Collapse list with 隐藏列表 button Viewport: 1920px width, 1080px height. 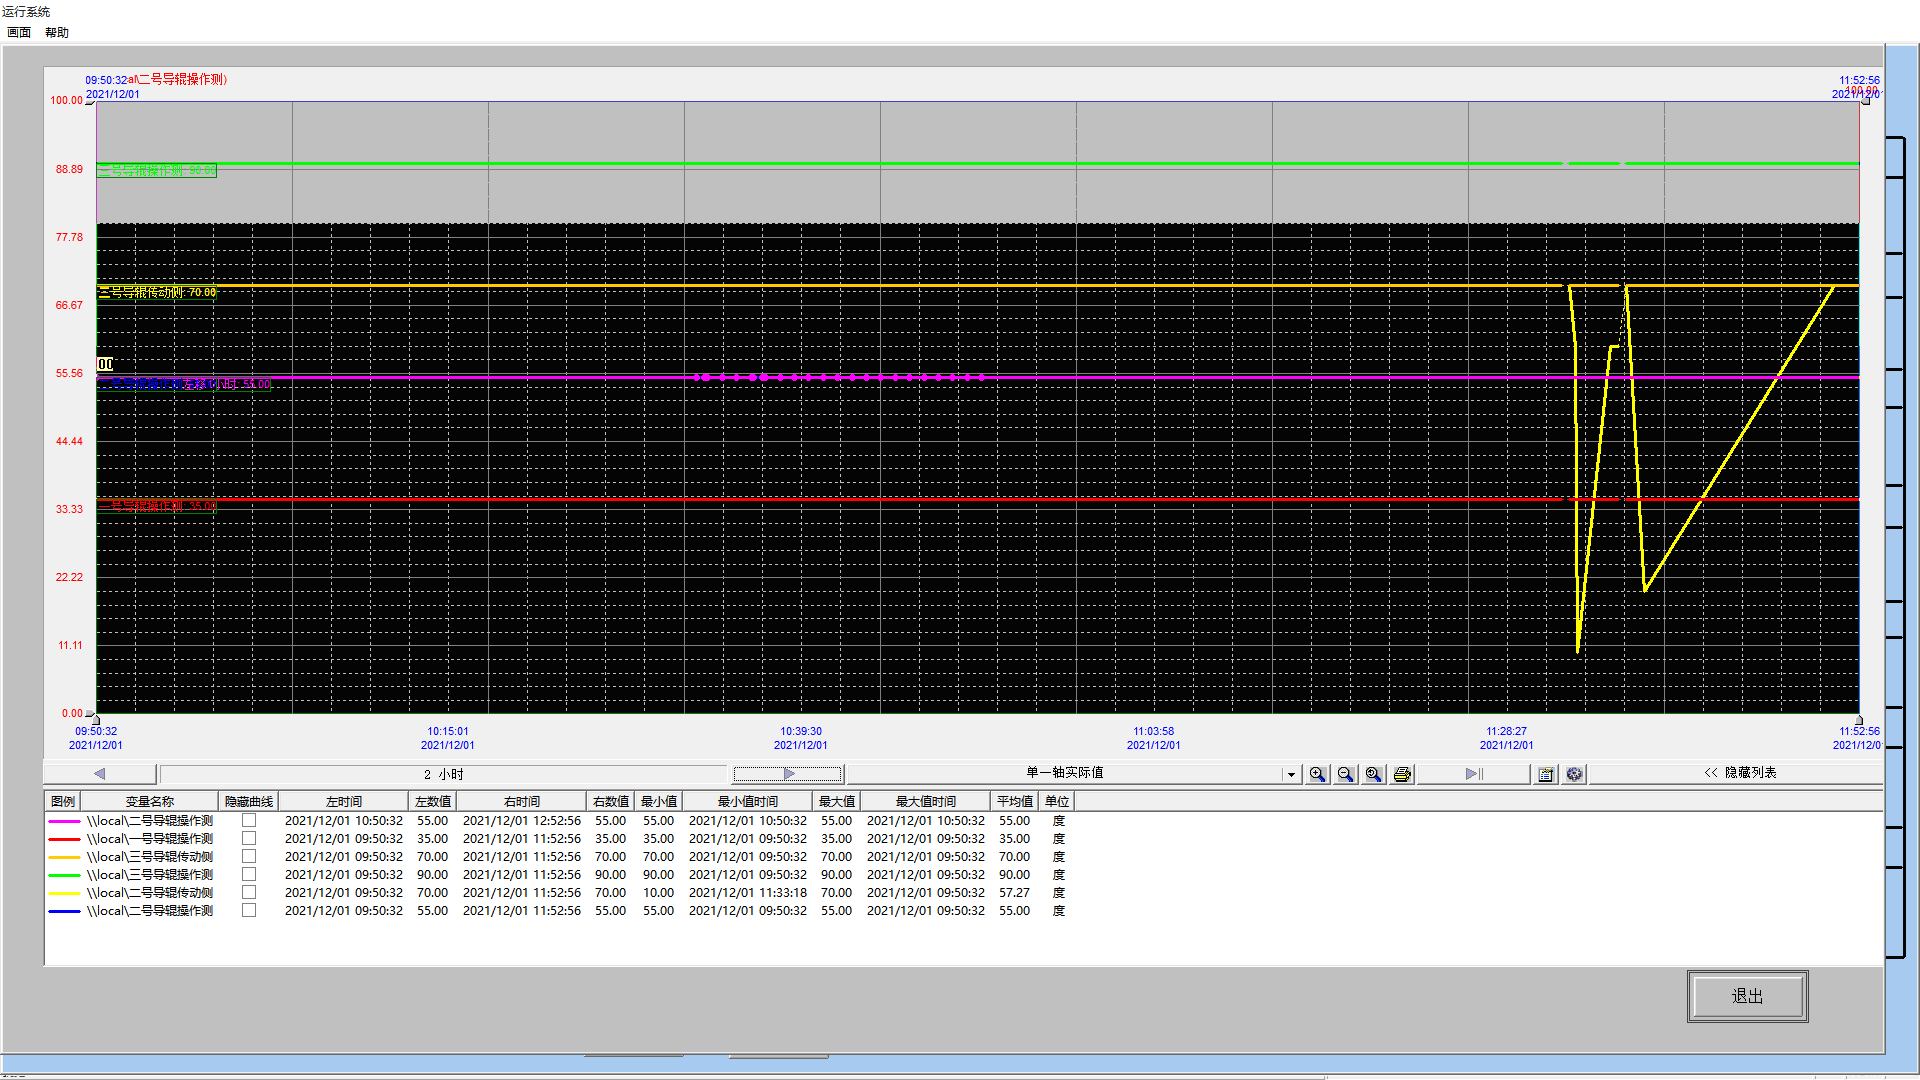point(1740,773)
